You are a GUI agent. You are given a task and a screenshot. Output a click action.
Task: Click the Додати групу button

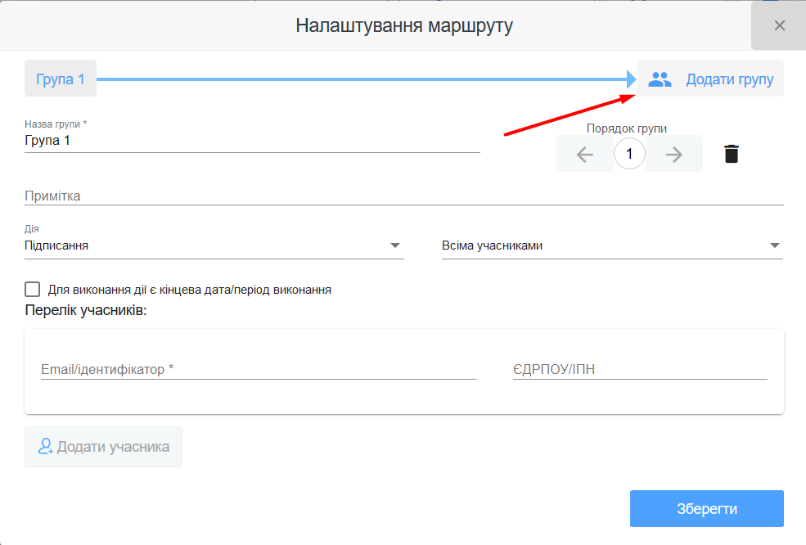pos(710,79)
